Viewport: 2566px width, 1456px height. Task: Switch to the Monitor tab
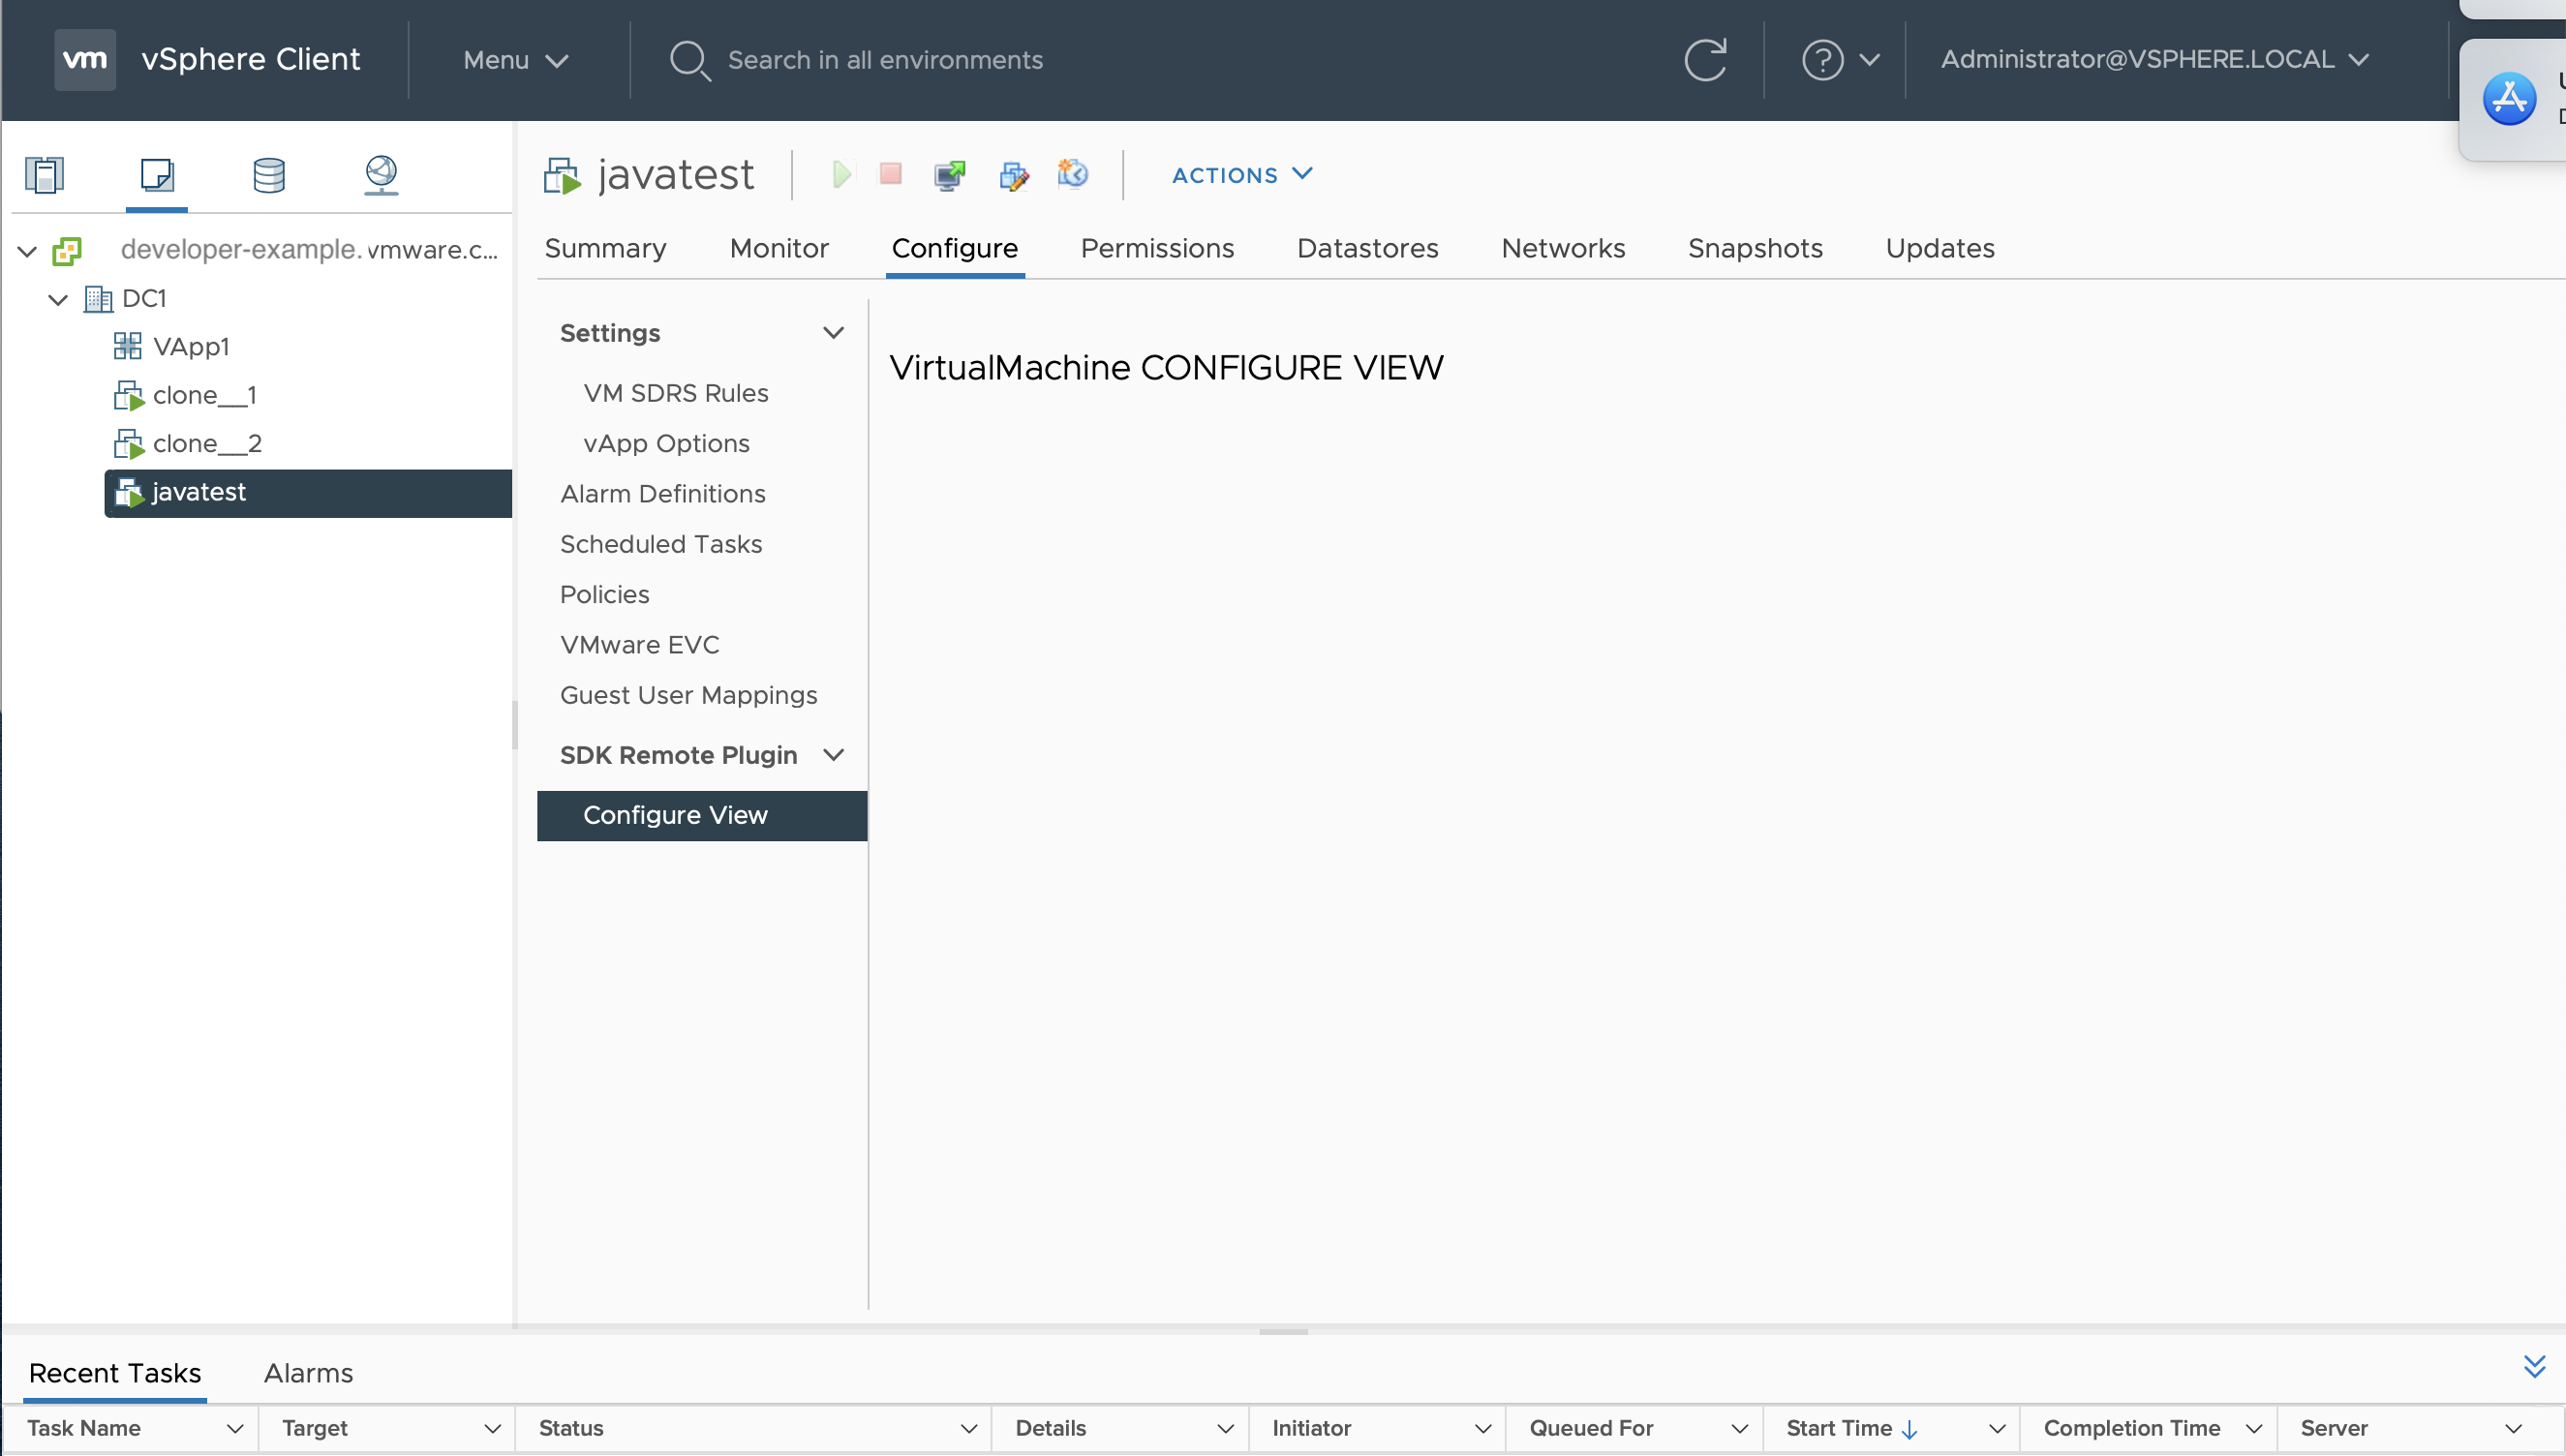tap(779, 248)
